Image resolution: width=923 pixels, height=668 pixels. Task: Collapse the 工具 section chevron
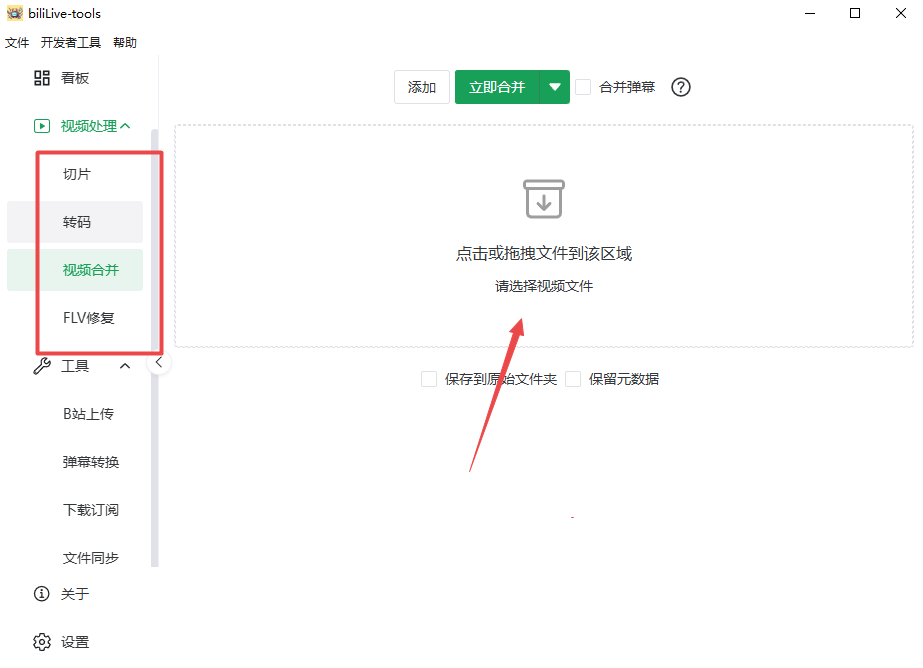[125, 366]
